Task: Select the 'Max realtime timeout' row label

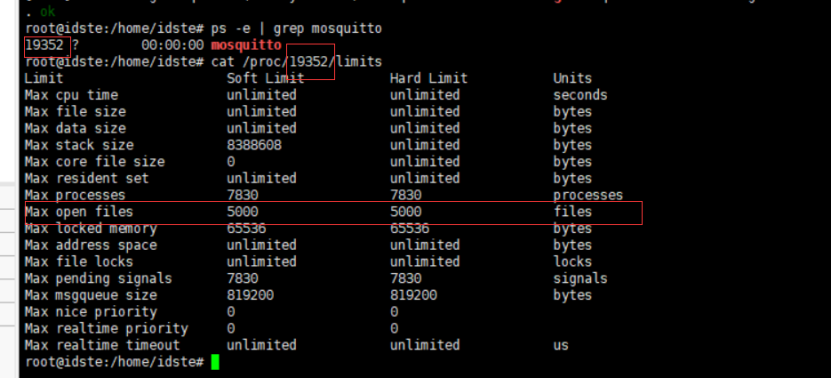Action: click(102, 345)
